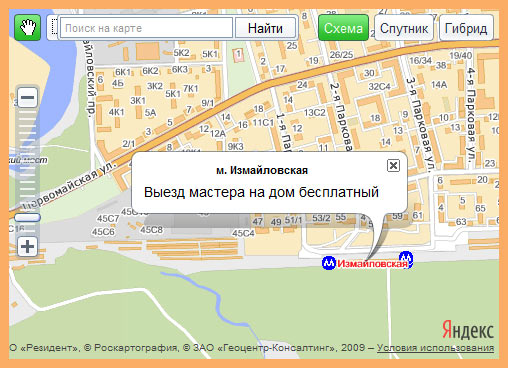Click building number 53/2
508x368 pixels.
(x=321, y=218)
